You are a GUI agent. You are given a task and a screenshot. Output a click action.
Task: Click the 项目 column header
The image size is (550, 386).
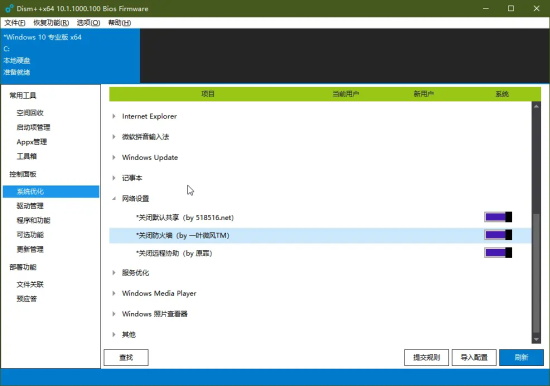coord(208,94)
